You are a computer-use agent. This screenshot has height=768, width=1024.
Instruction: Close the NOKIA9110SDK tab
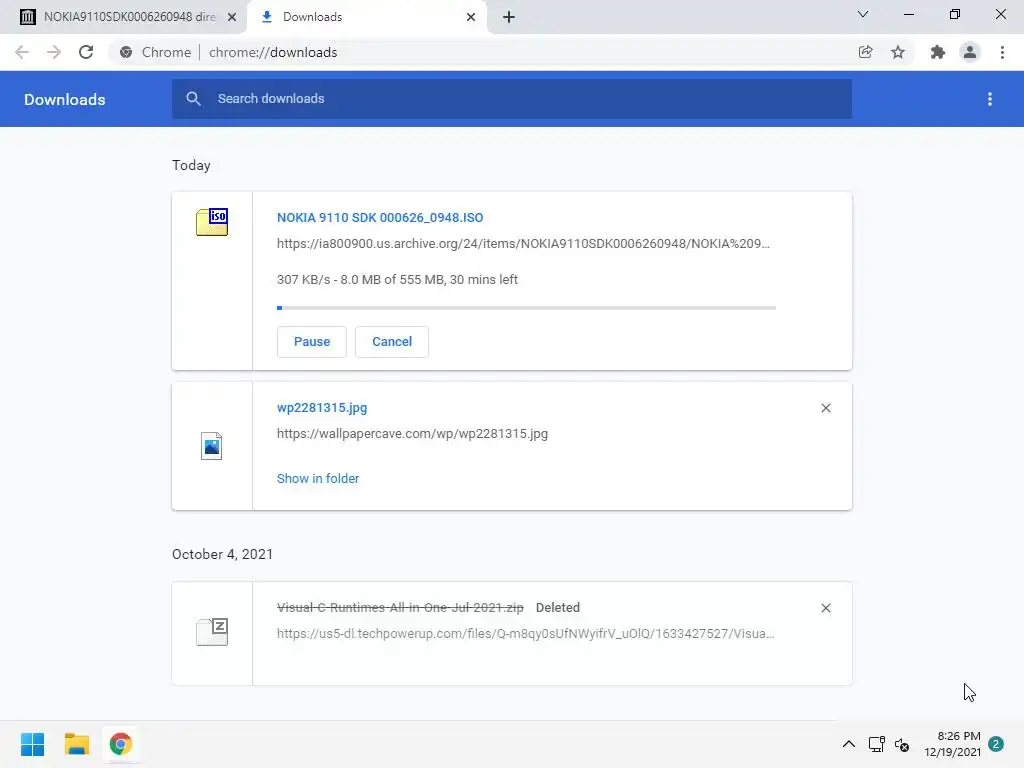click(x=232, y=17)
